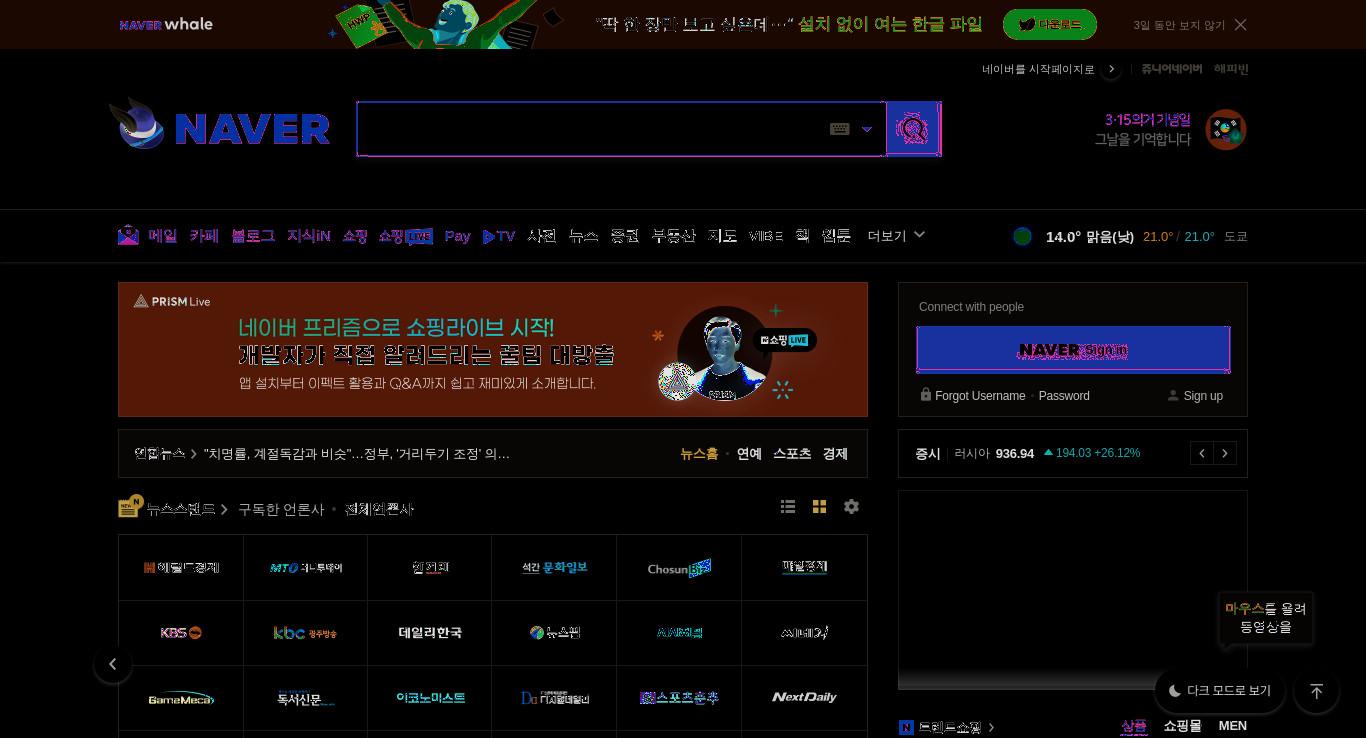Switch to 경제 news tab
This screenshot has width=1366, height=738.
835,454
